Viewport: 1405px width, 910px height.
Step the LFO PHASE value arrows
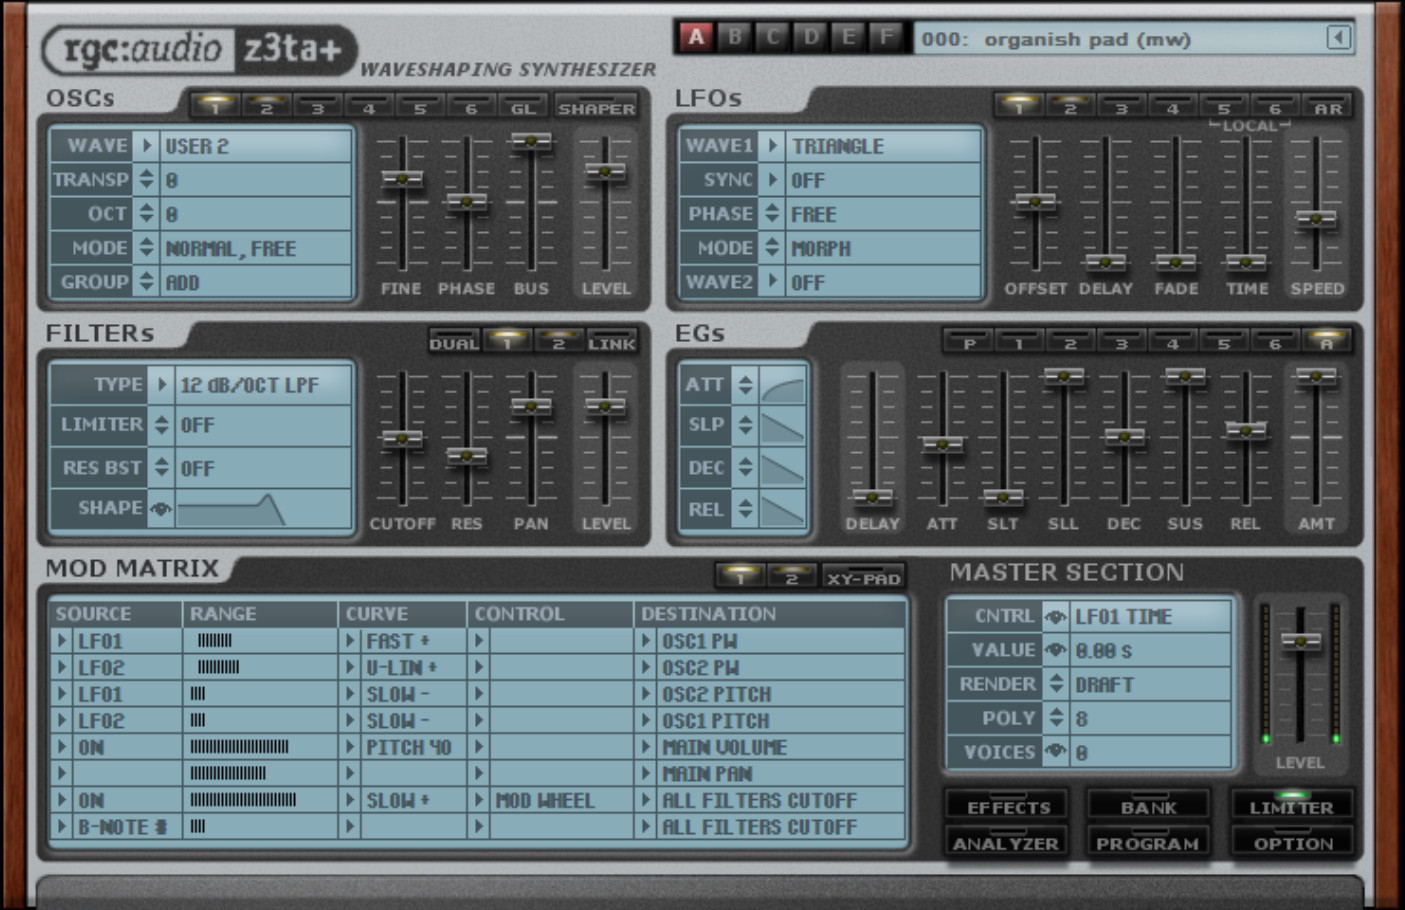coord(772,214)
